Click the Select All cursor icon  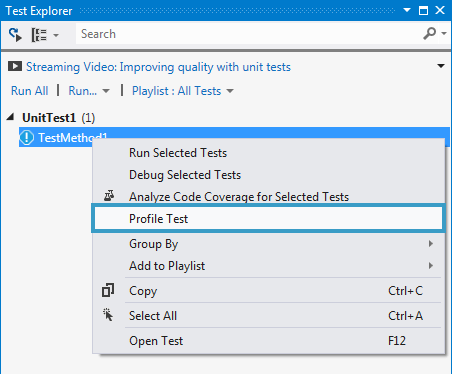tap(108, 315)
